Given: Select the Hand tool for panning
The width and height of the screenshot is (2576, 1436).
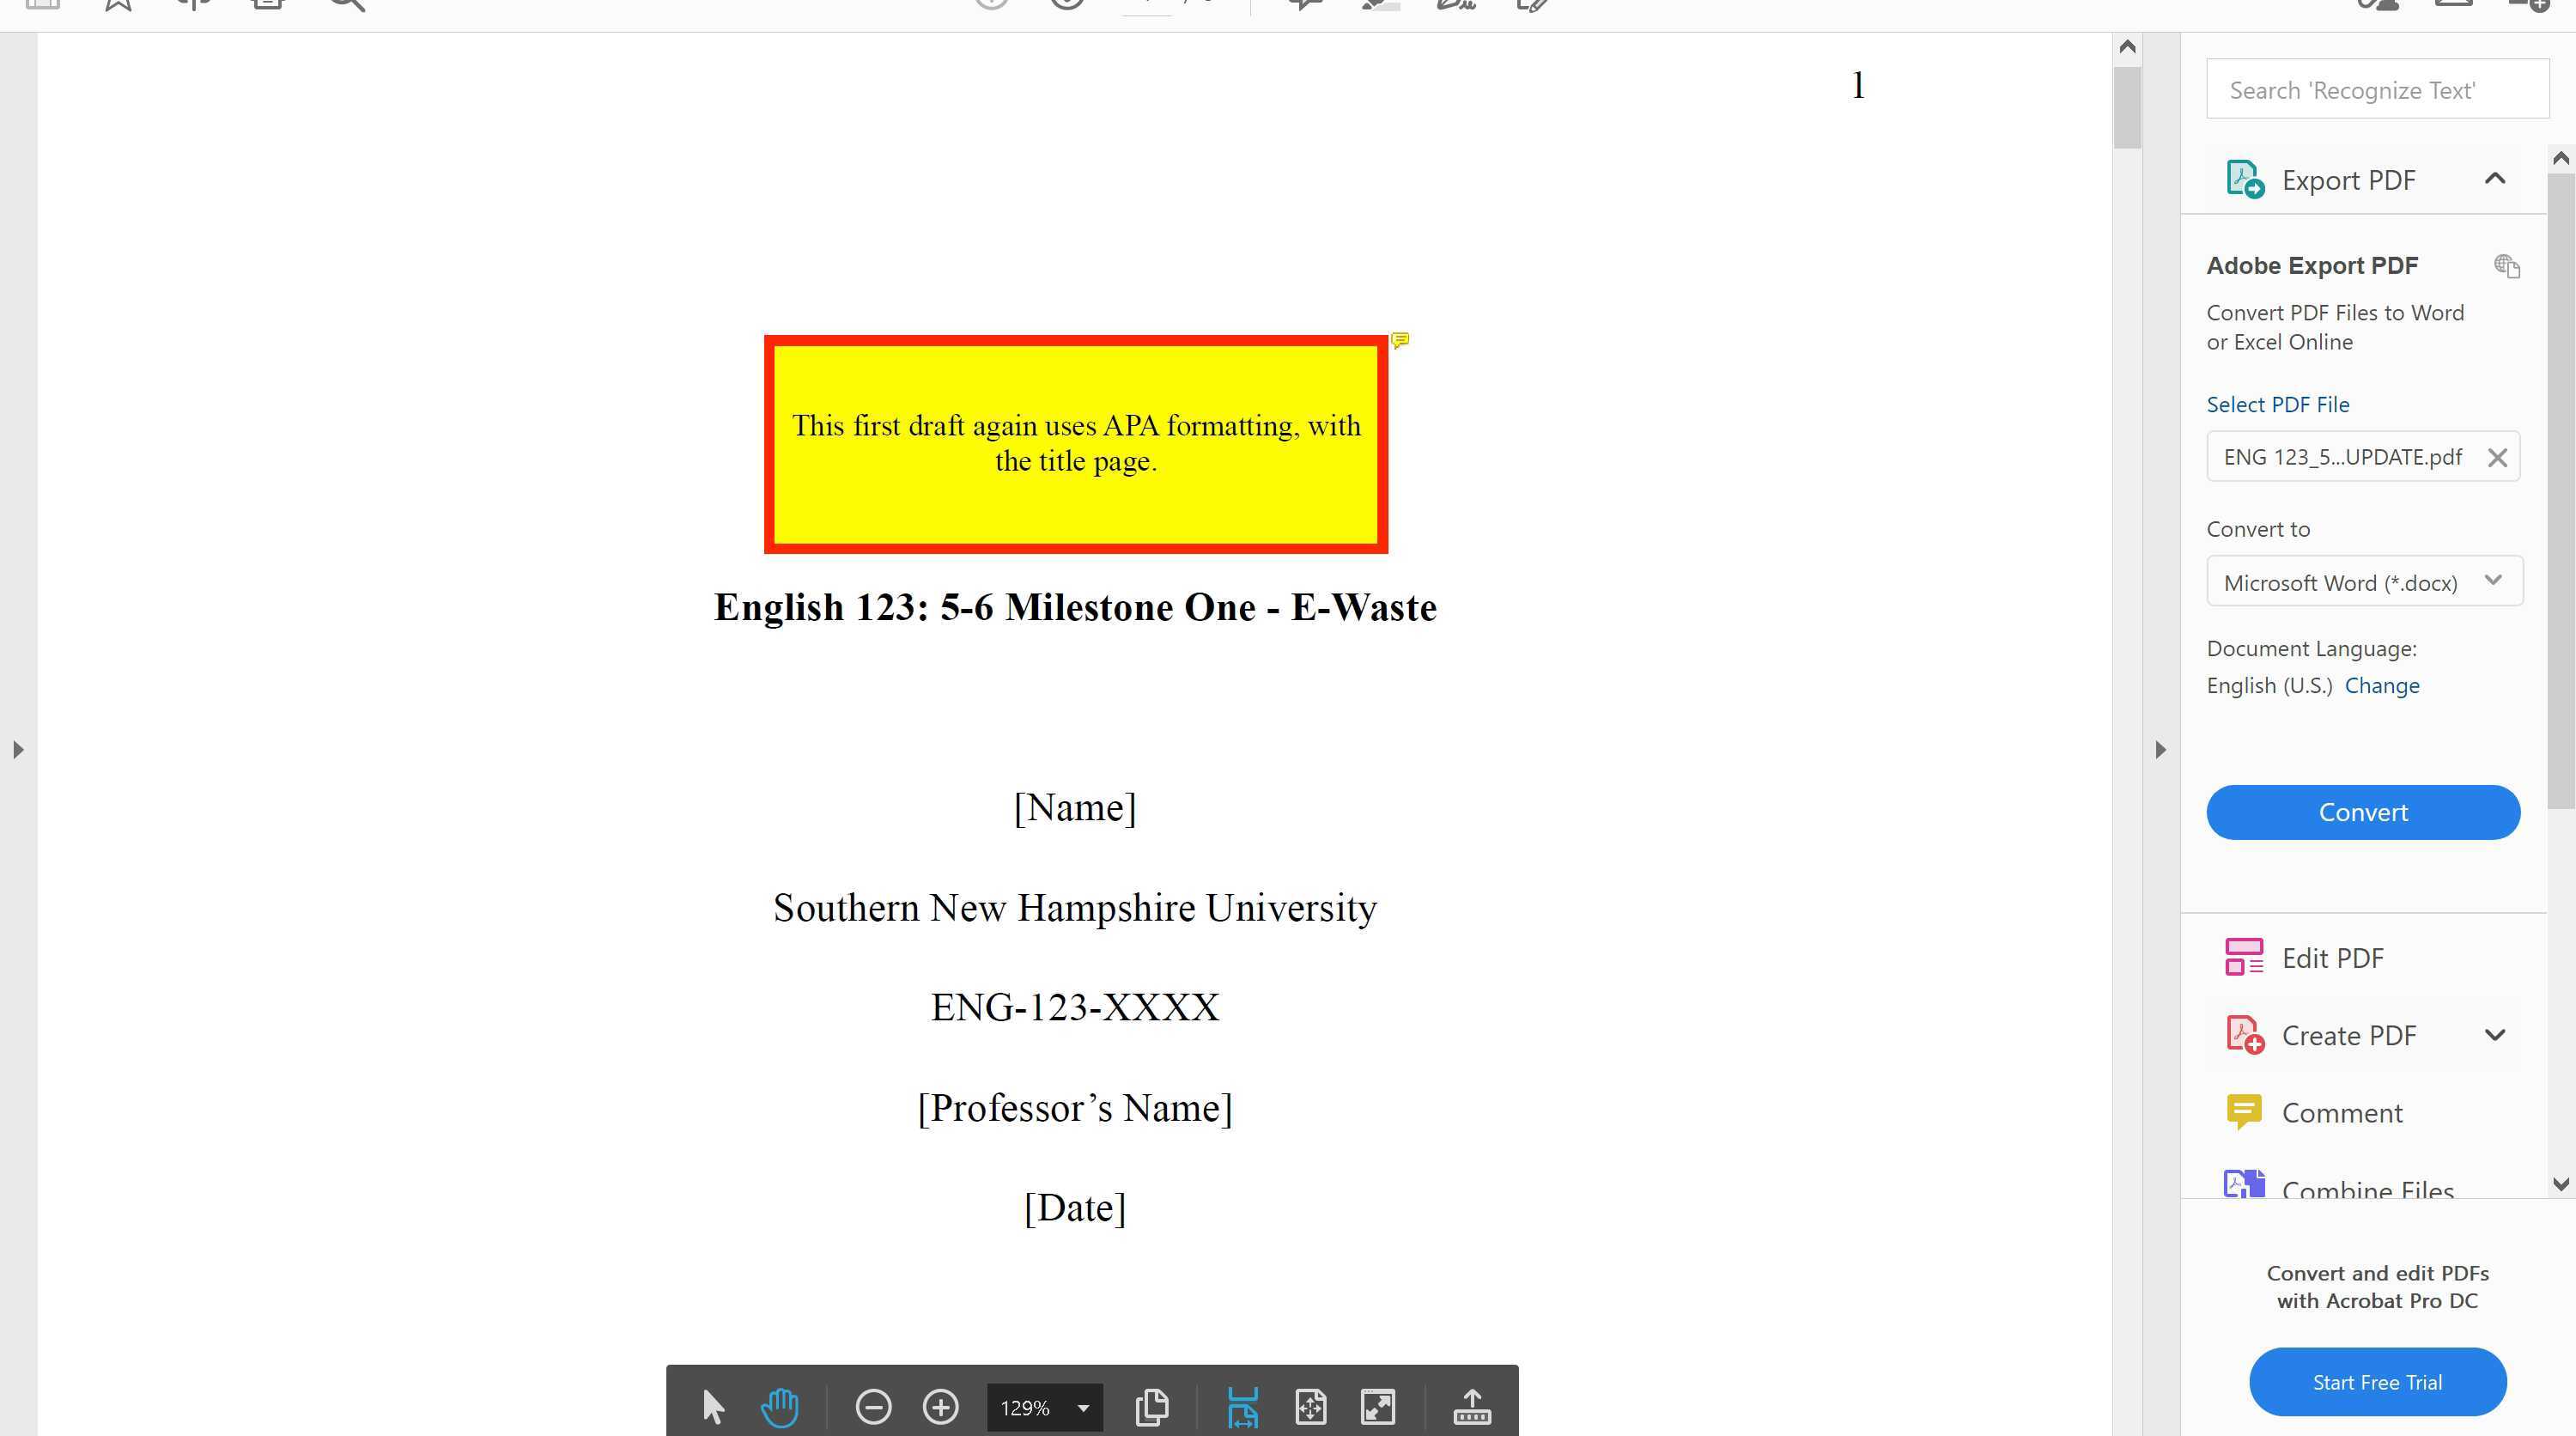Looking at the screenshot, I should point(779,1407).
